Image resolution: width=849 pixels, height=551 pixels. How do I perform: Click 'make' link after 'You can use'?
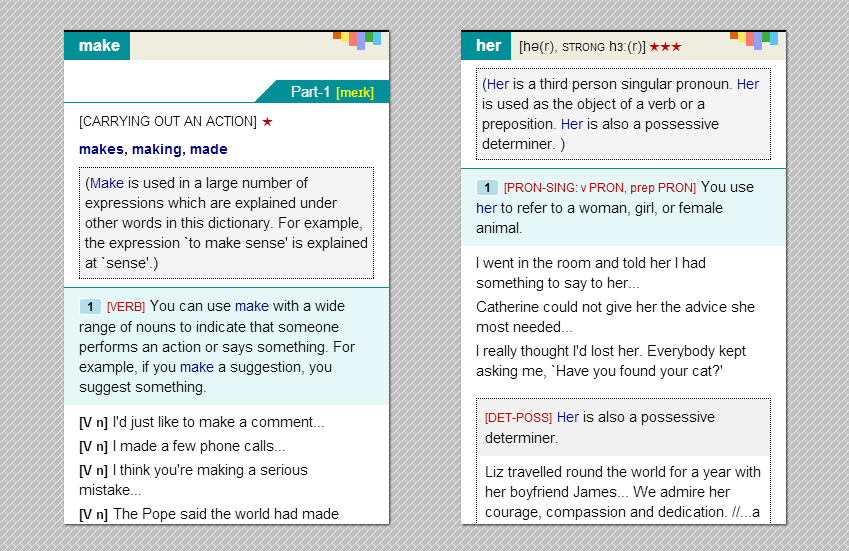click(x=252, y=306)
